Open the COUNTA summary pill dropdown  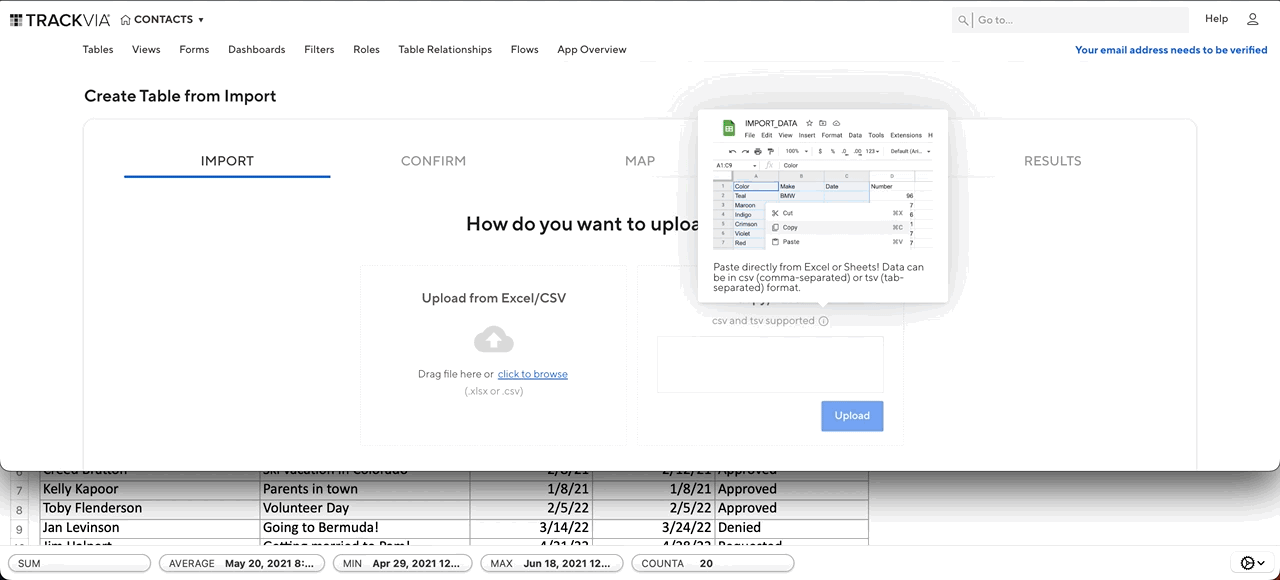[712, 563]
